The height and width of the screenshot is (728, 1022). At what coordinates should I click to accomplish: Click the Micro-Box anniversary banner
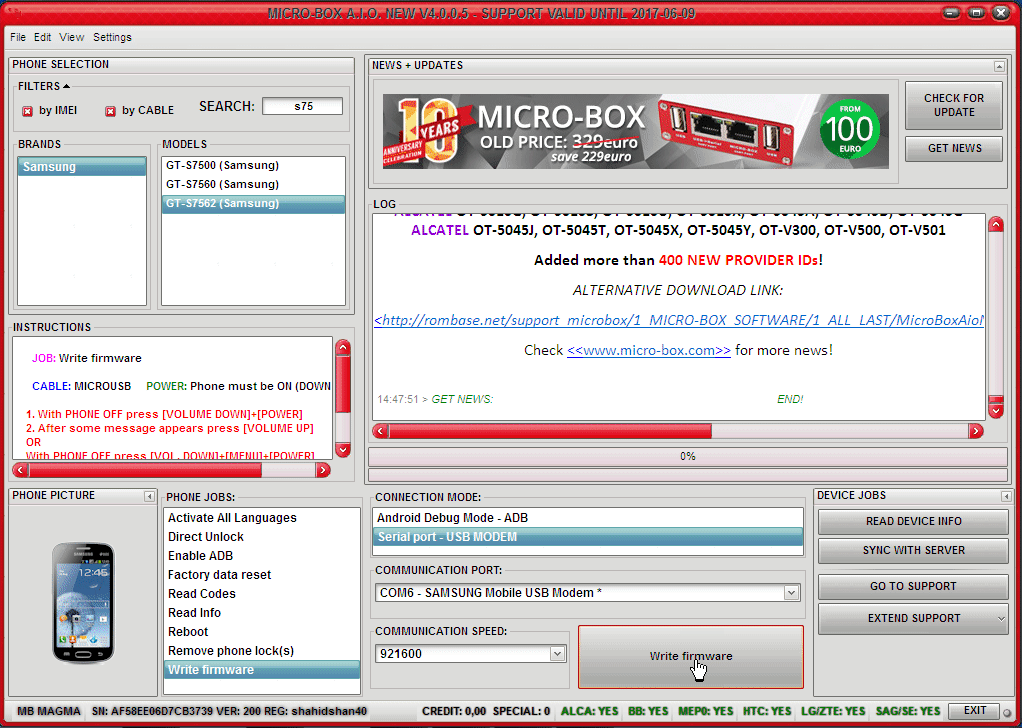pyautogui.click(x=635, y=132)
